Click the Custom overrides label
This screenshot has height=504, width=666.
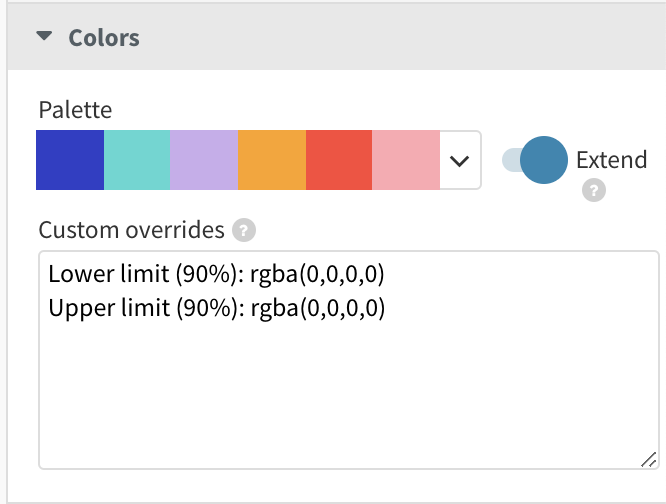tap(132, 231)
